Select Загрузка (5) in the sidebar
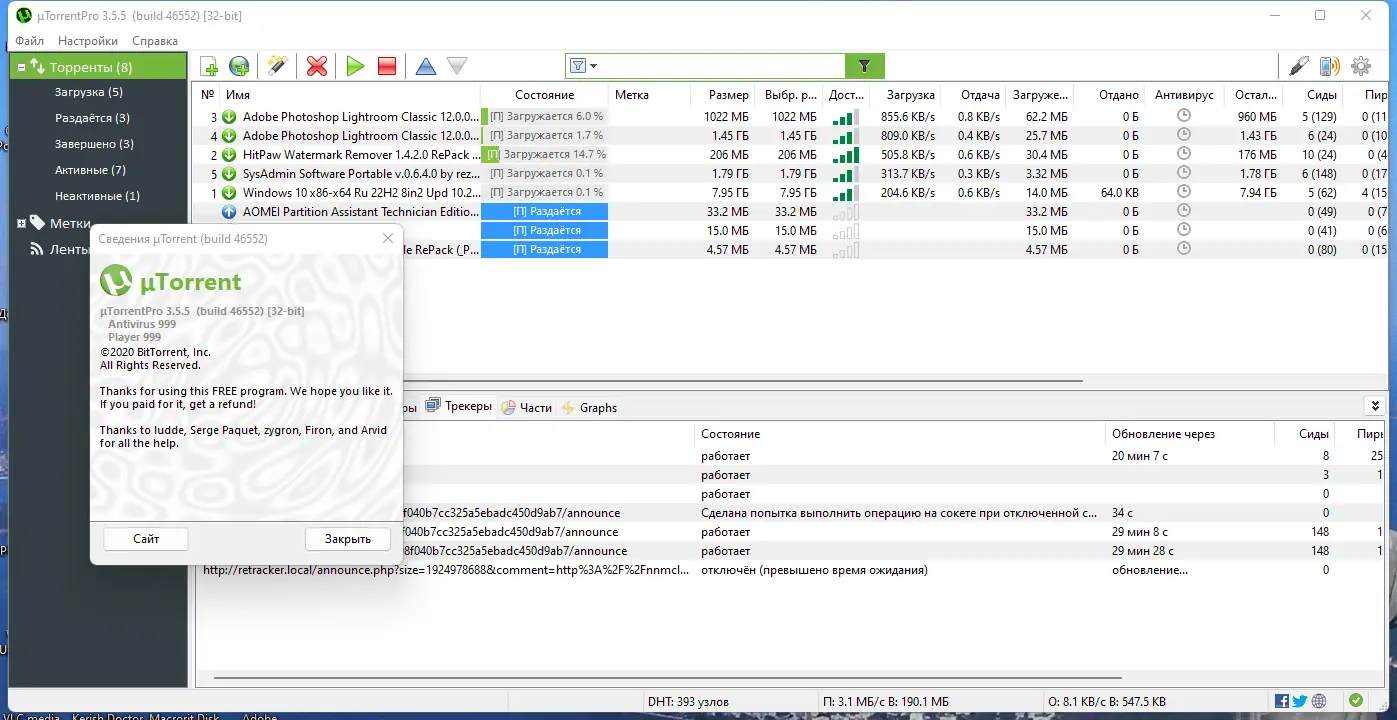This screenshot has height=720, width=1397. [89, 92]
